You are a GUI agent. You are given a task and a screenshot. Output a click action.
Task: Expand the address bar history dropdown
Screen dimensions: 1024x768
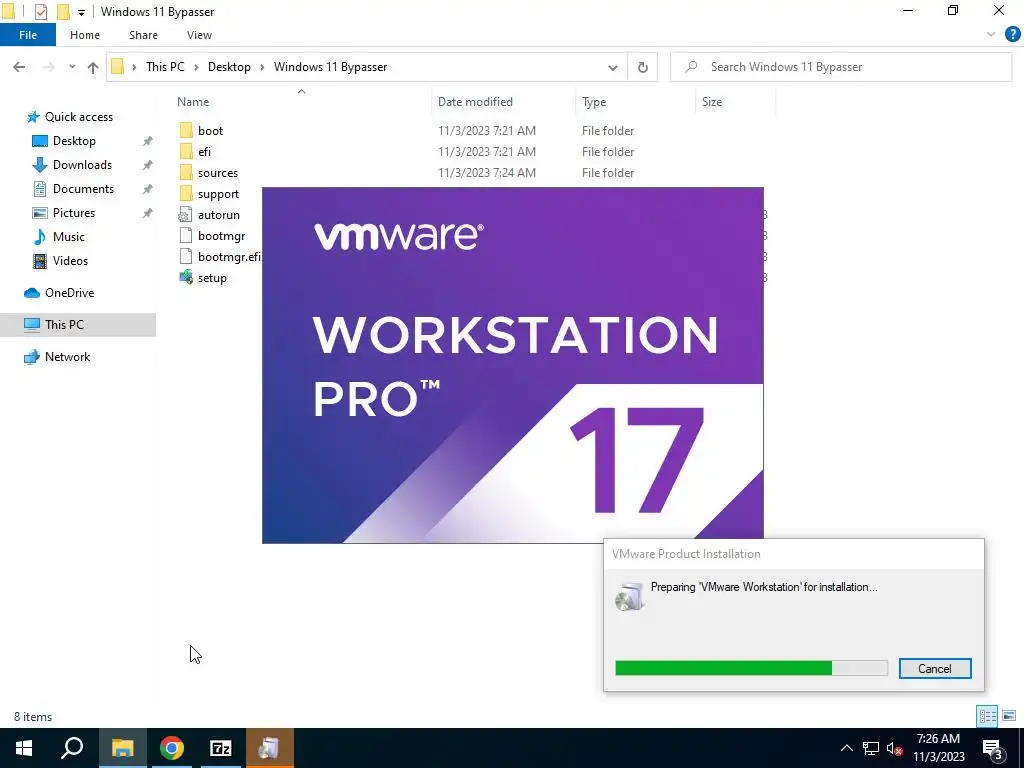(613, 67)
